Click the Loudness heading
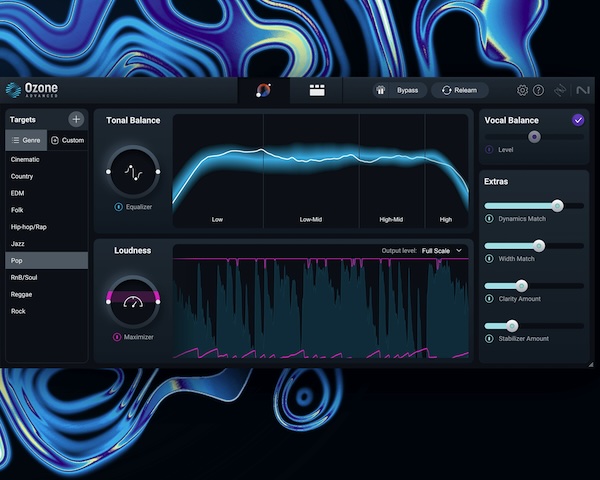The width and height of the screenshot is (600, 480). click(x=132, y=250)
